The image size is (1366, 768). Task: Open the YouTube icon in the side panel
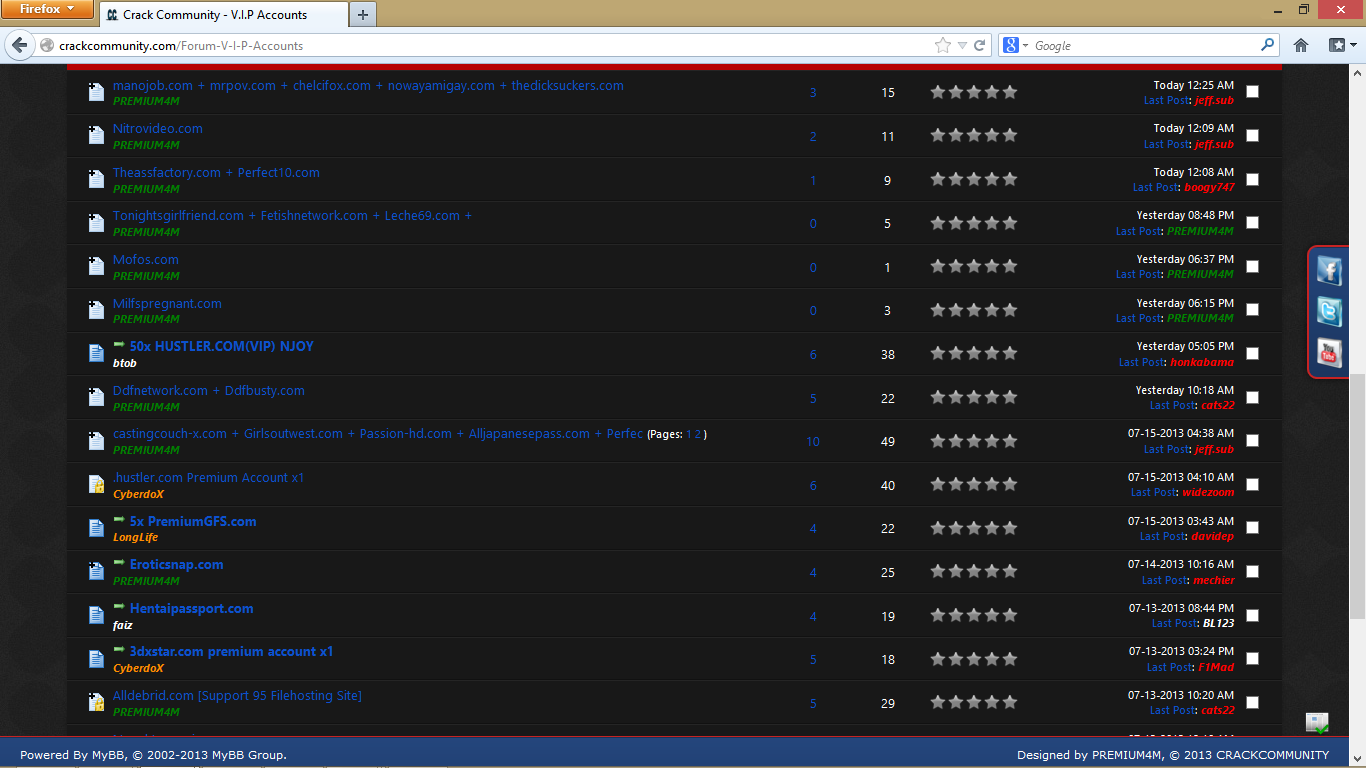[x=1328, y=353]
